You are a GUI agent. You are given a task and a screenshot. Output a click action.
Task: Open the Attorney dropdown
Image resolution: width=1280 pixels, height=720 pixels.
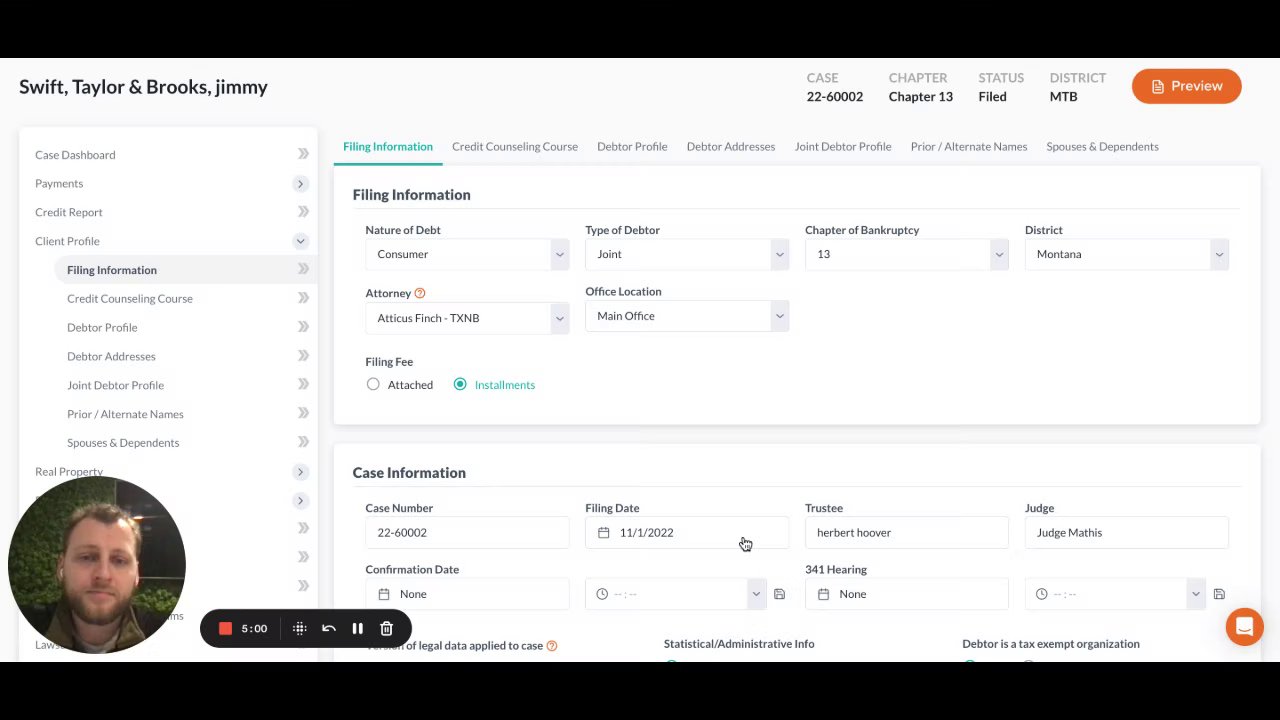tap(467, 318)
